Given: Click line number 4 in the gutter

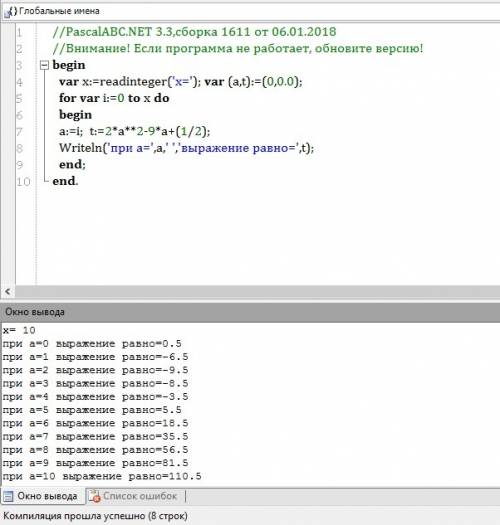Looking at the screenshot, I should 19,82.
